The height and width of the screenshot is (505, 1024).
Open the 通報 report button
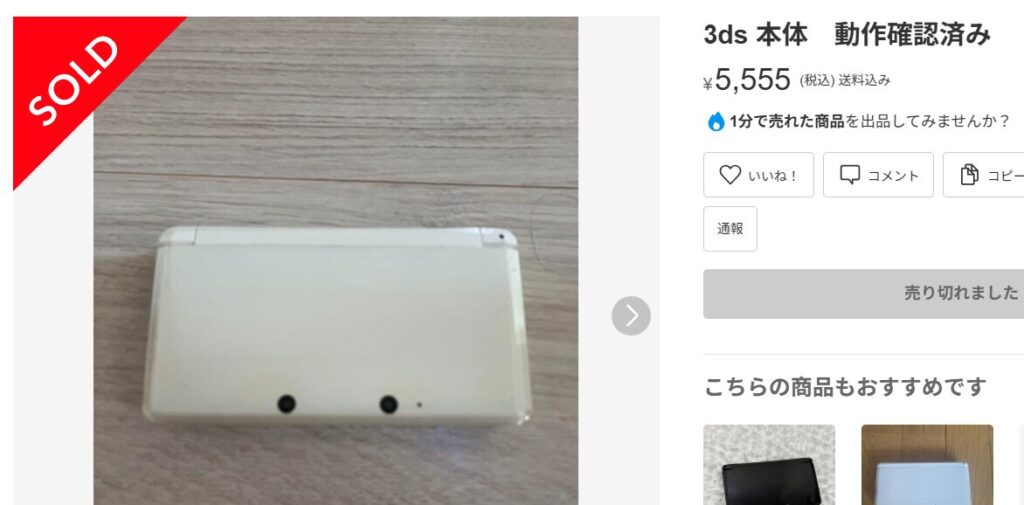tap(730, 229)
